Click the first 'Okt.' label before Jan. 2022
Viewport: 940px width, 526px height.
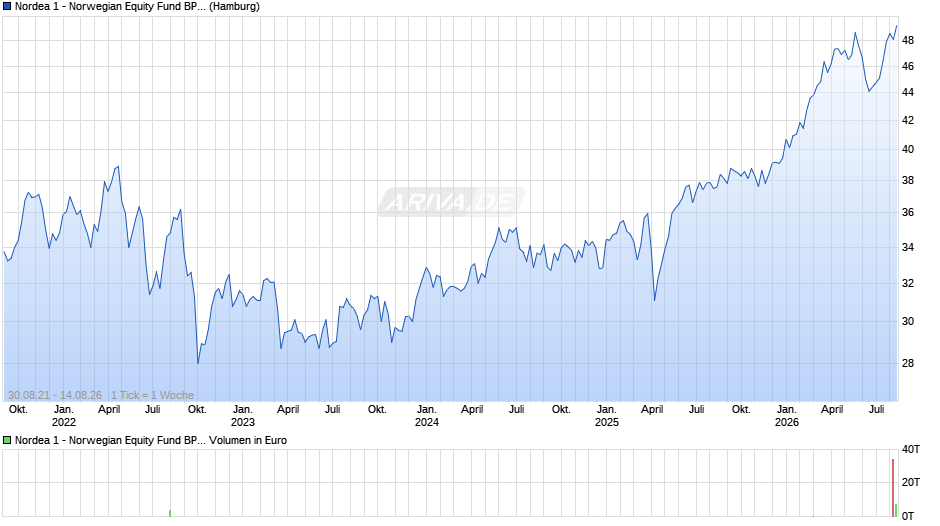pyautogui.click(x=18, y=409)
